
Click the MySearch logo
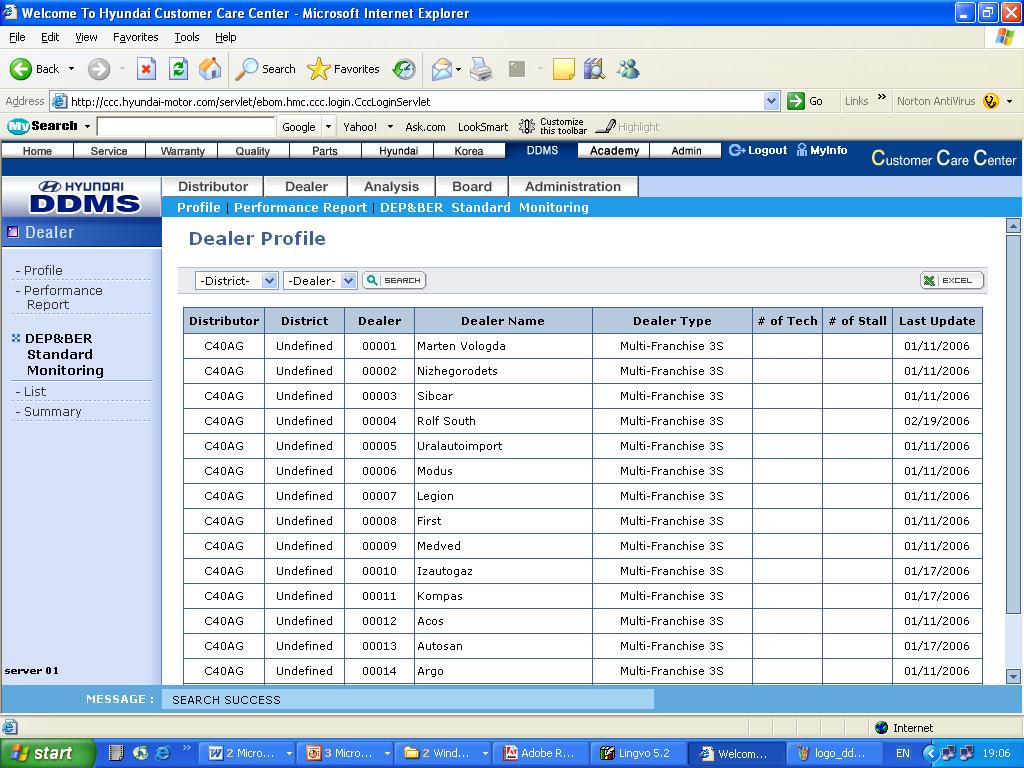(42, 126)
